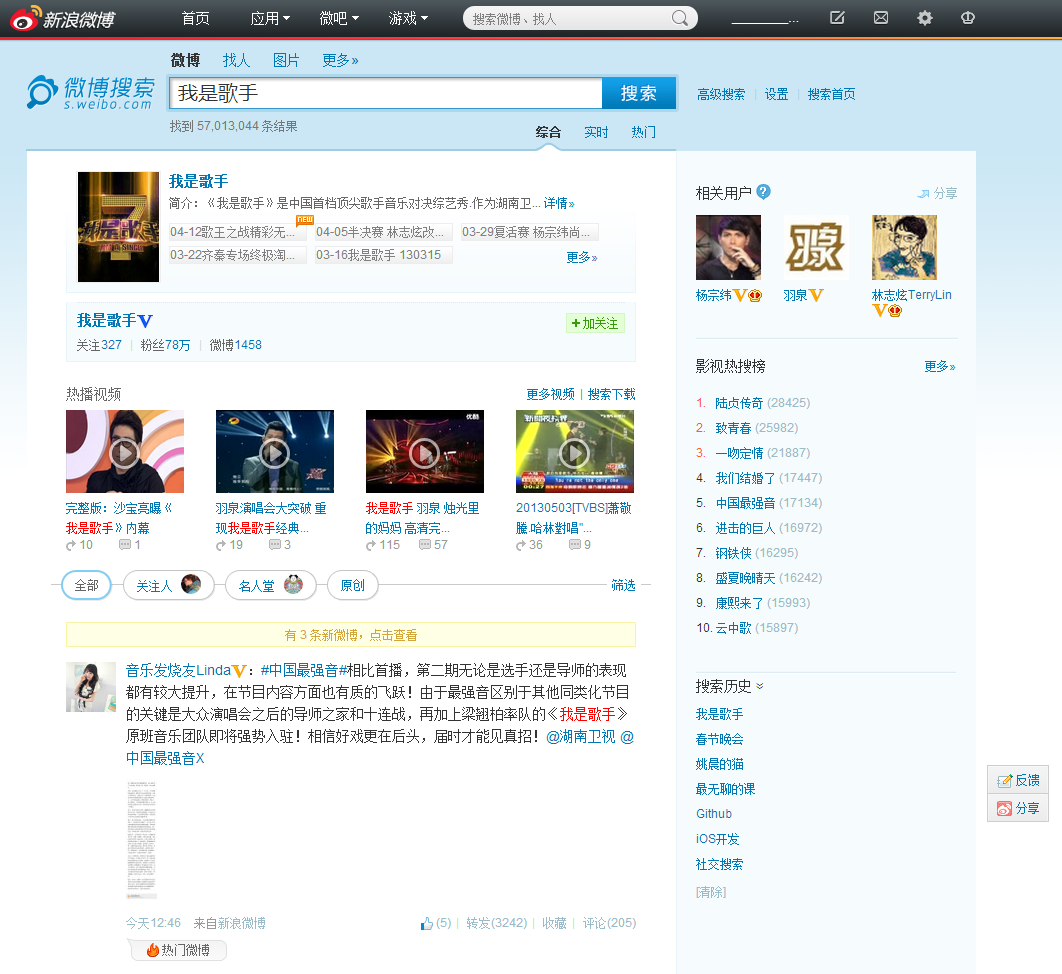Open the 游戏 dropdown in header
1062x974 pixels.
coord(408,18)
